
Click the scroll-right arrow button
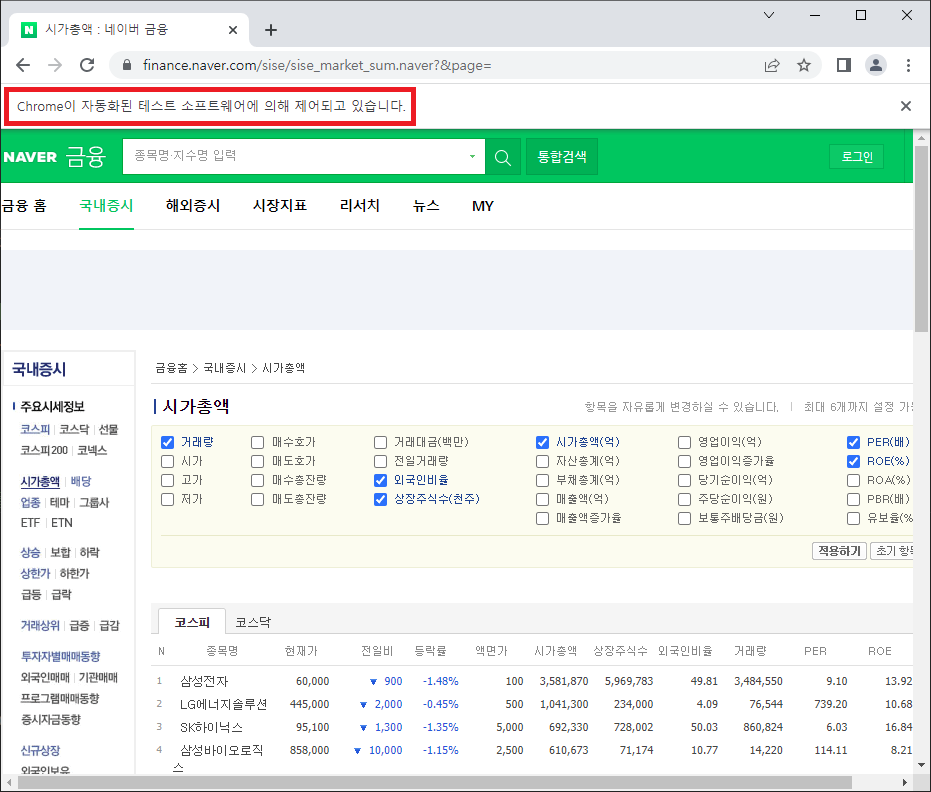pos(904,783)
